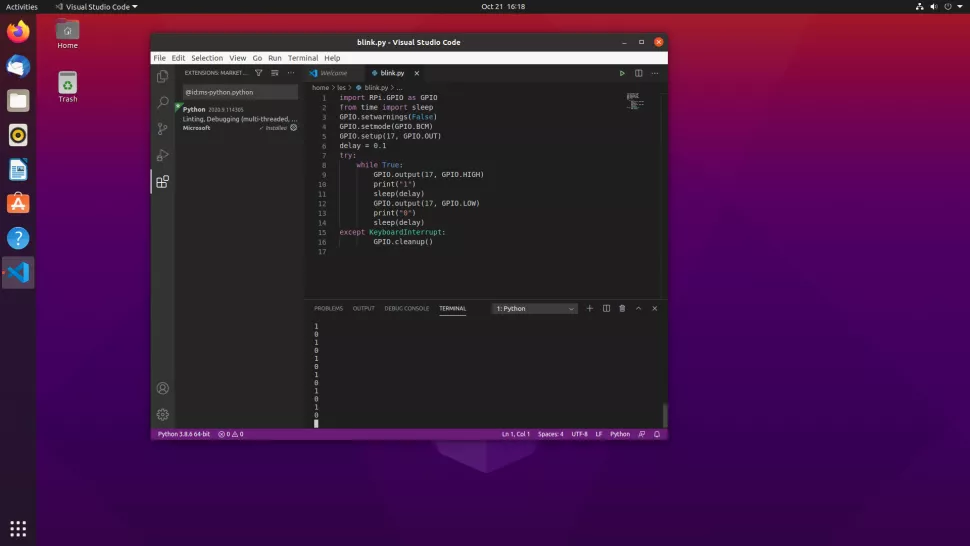
Task: Switch to the Welcome editor tab
Action: tap(333, 73)
